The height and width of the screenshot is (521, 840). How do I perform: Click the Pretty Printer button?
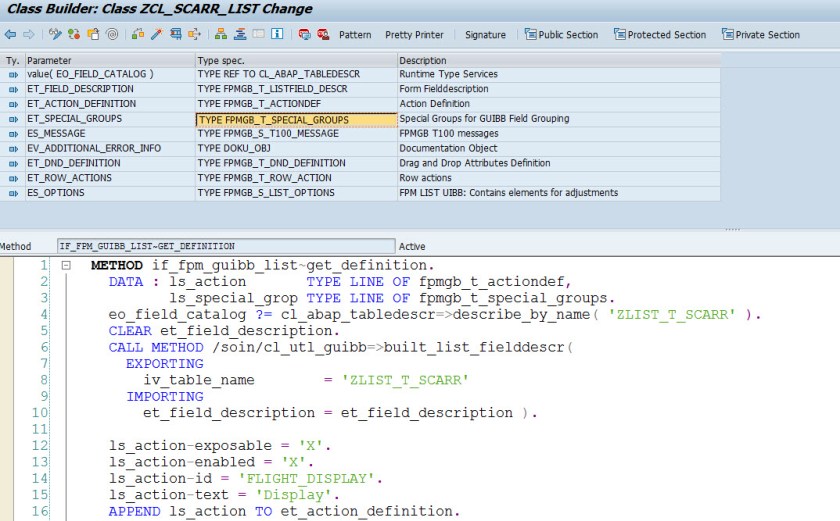pyautogui.click(x=414, y=35)
